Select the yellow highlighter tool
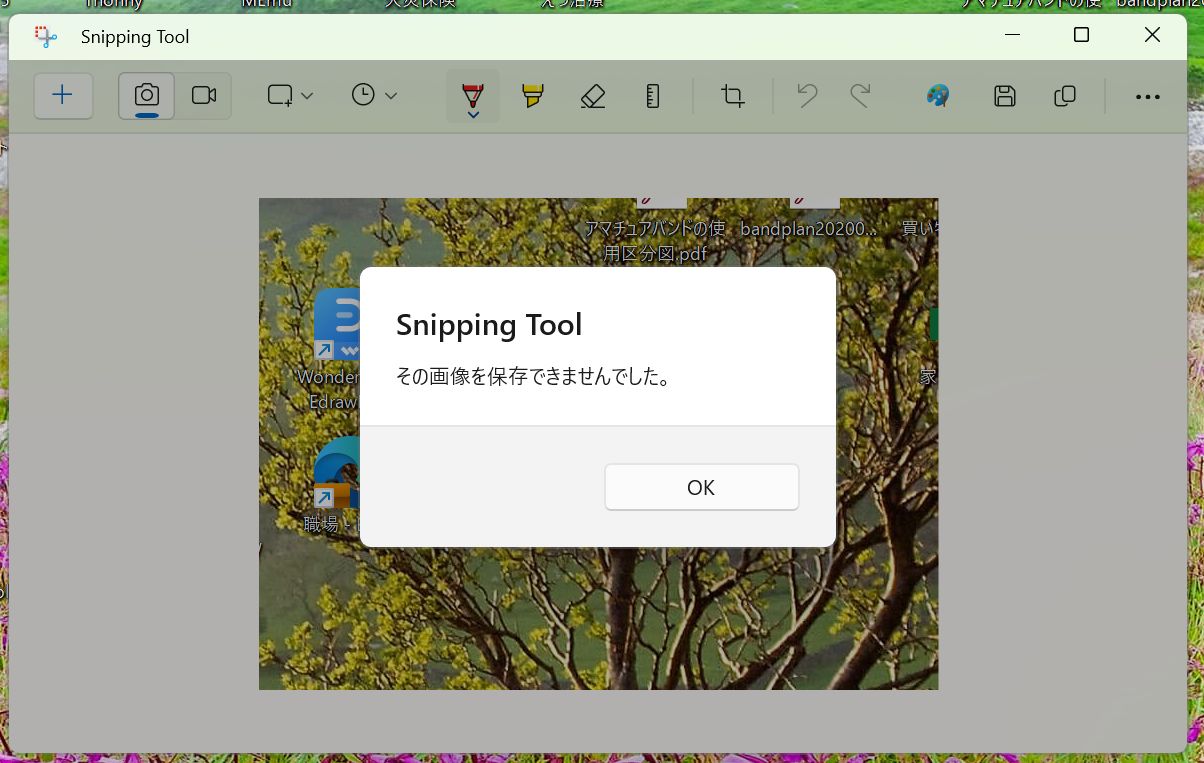 click(x=533, y=96)
